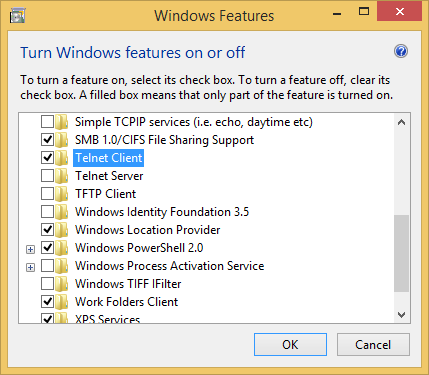Select the Simple TCPIP services label

[194, 122]
